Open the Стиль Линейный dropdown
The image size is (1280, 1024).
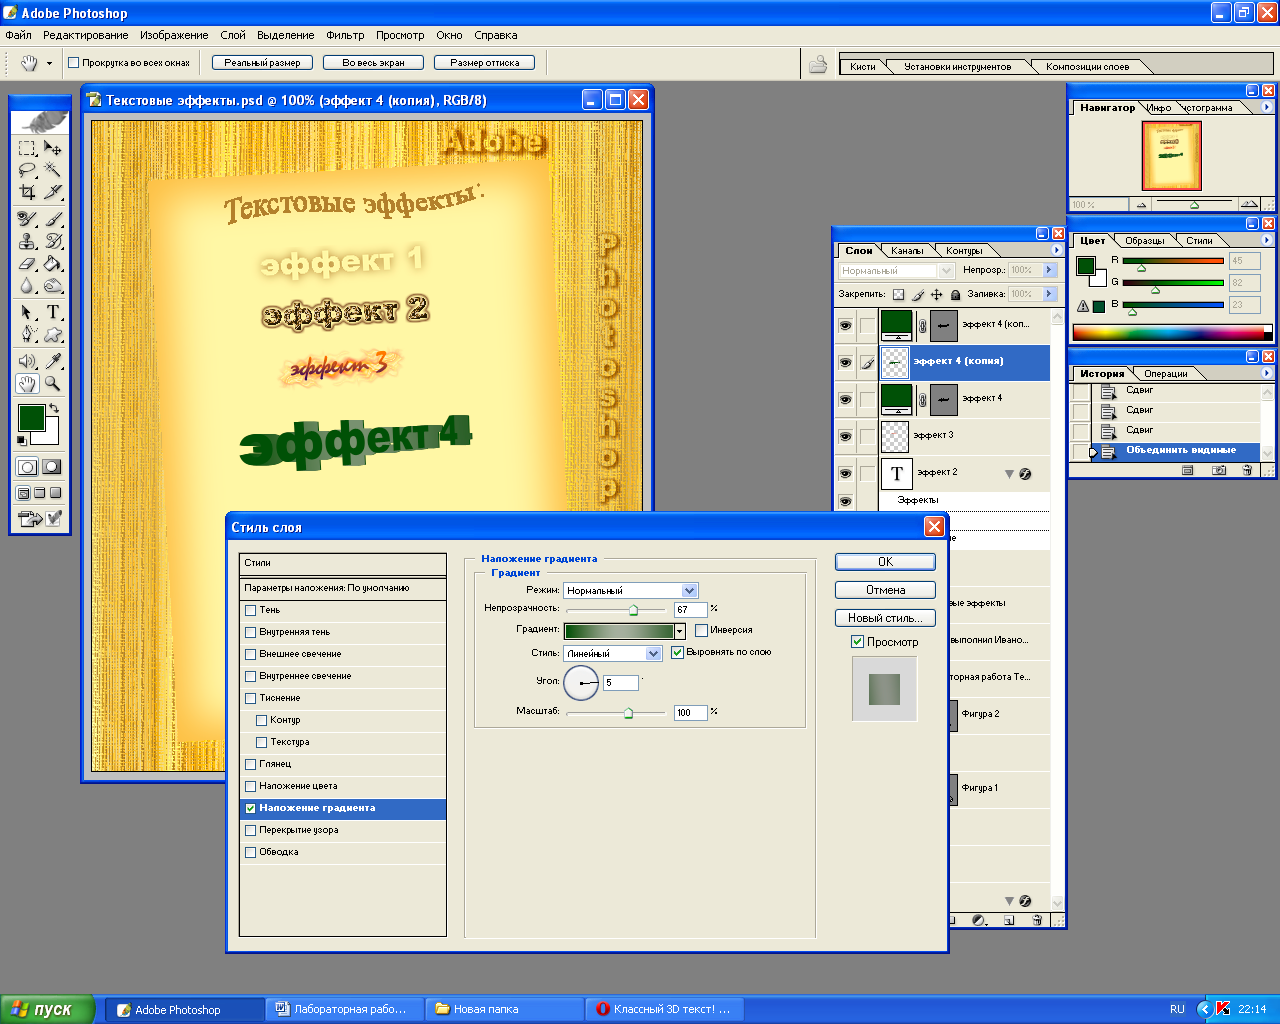(654, 654)
